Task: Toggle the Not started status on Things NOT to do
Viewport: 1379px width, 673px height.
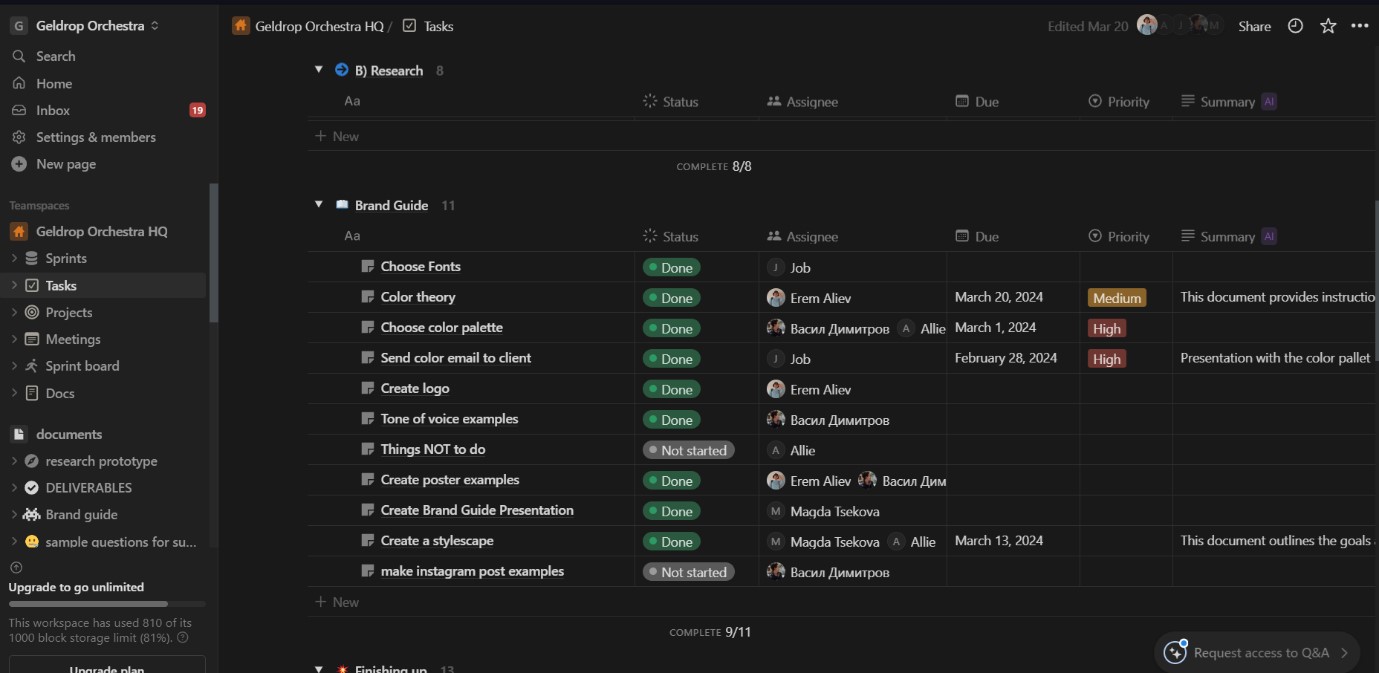Action: coord(688,451)
